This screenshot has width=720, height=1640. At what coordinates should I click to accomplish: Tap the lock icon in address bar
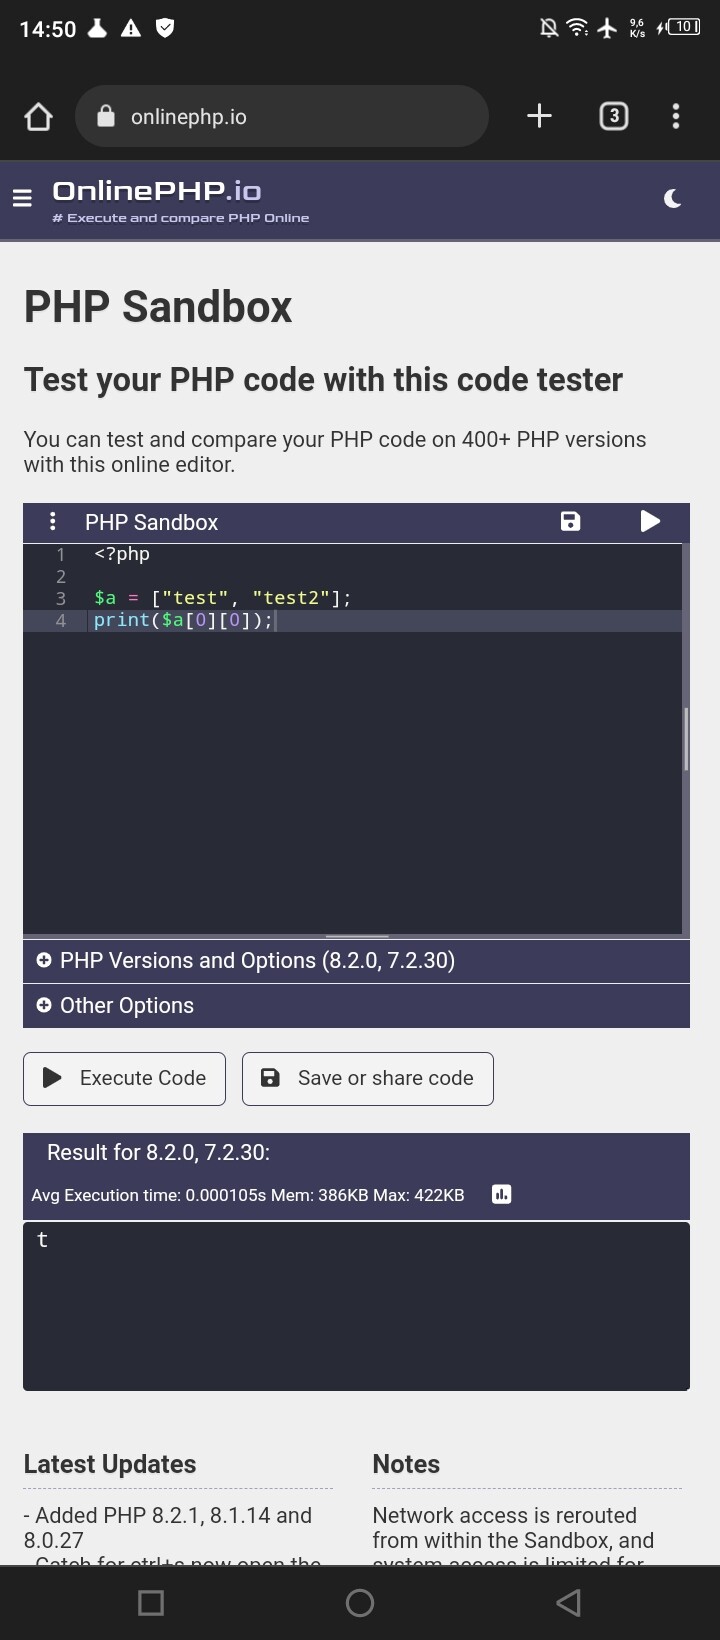click(106, 117)
